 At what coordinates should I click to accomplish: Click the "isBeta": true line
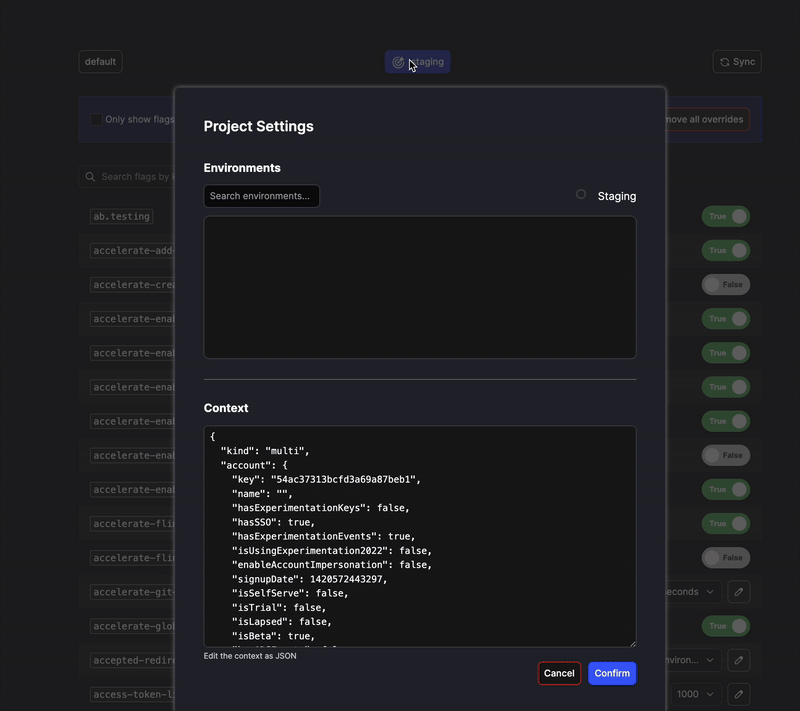[x=273, y=636]
